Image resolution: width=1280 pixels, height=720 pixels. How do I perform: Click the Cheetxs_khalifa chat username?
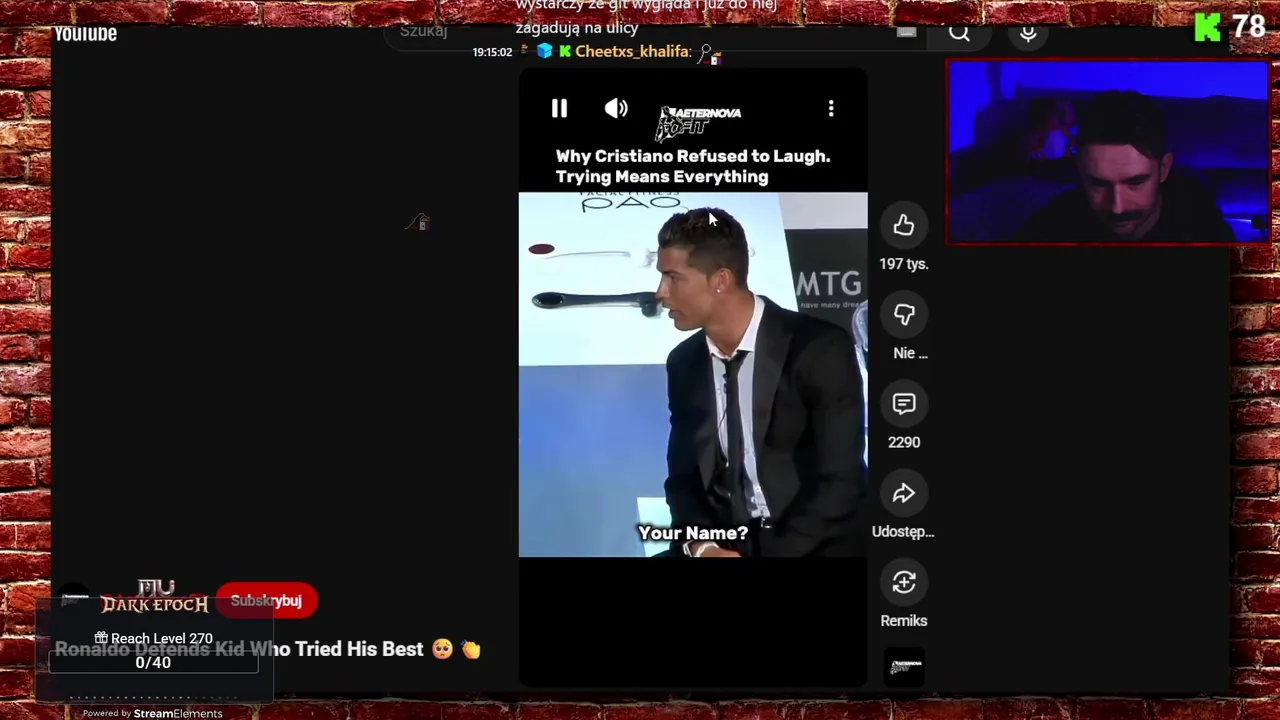[x=632, y=51]
